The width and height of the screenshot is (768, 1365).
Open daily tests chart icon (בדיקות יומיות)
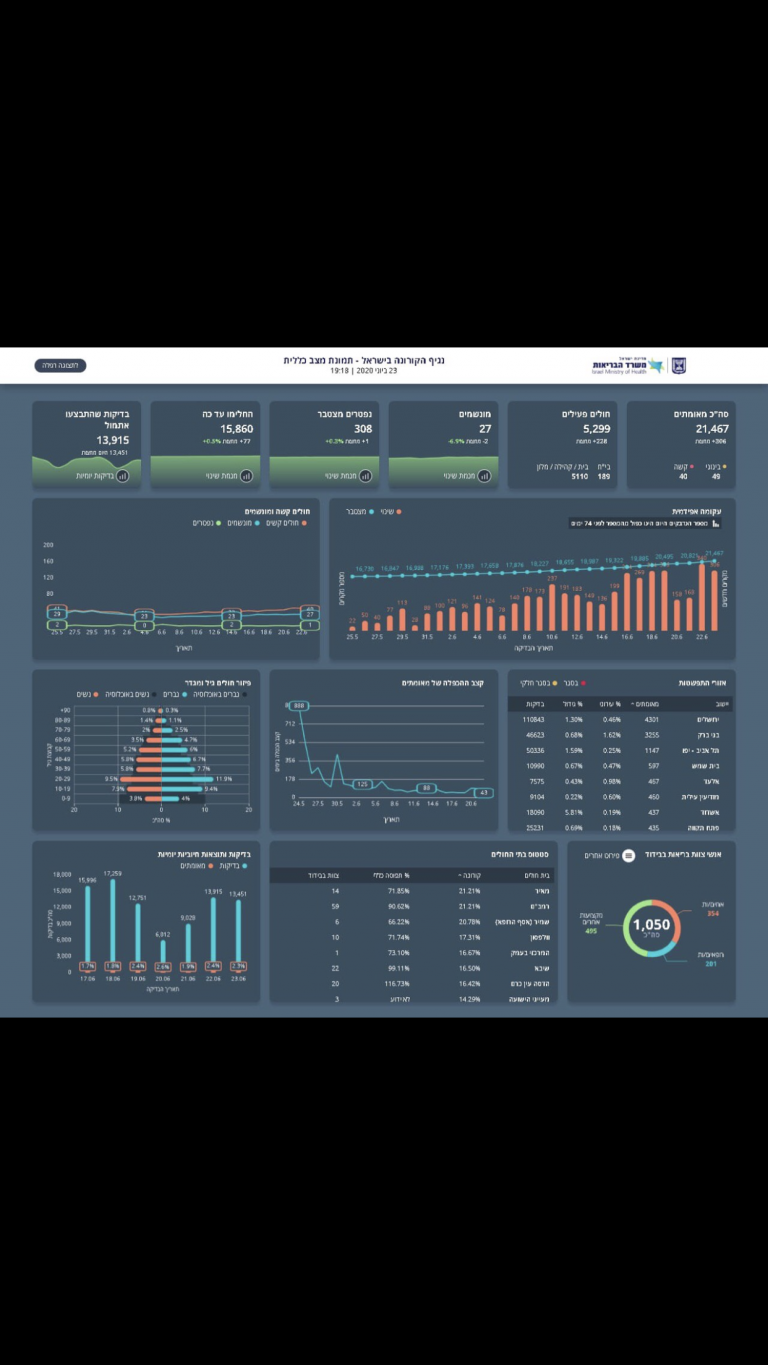pos(122,476)
